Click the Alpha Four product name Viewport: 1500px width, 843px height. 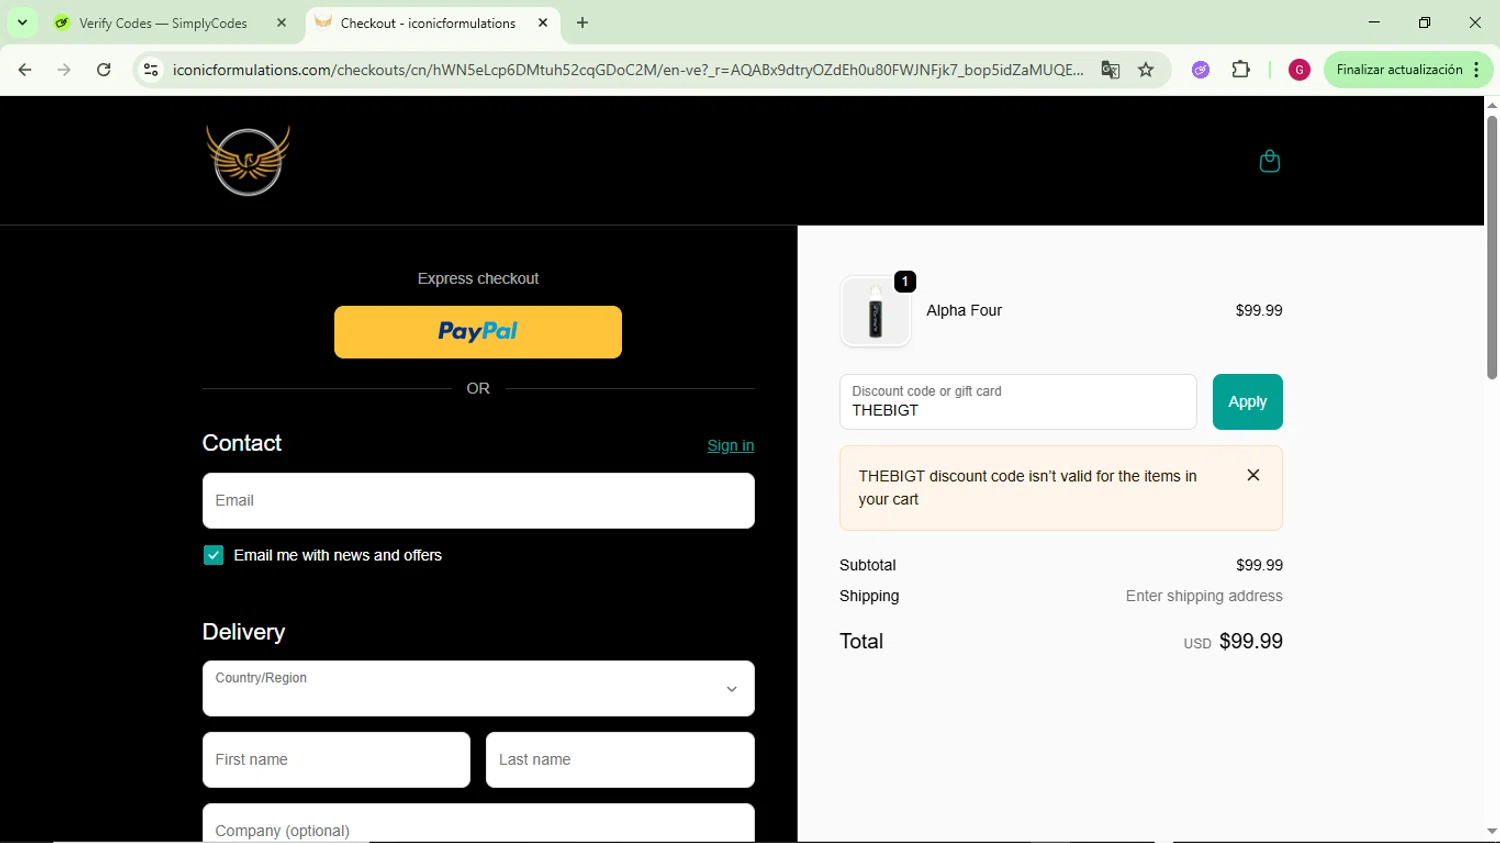pos(964,311)
